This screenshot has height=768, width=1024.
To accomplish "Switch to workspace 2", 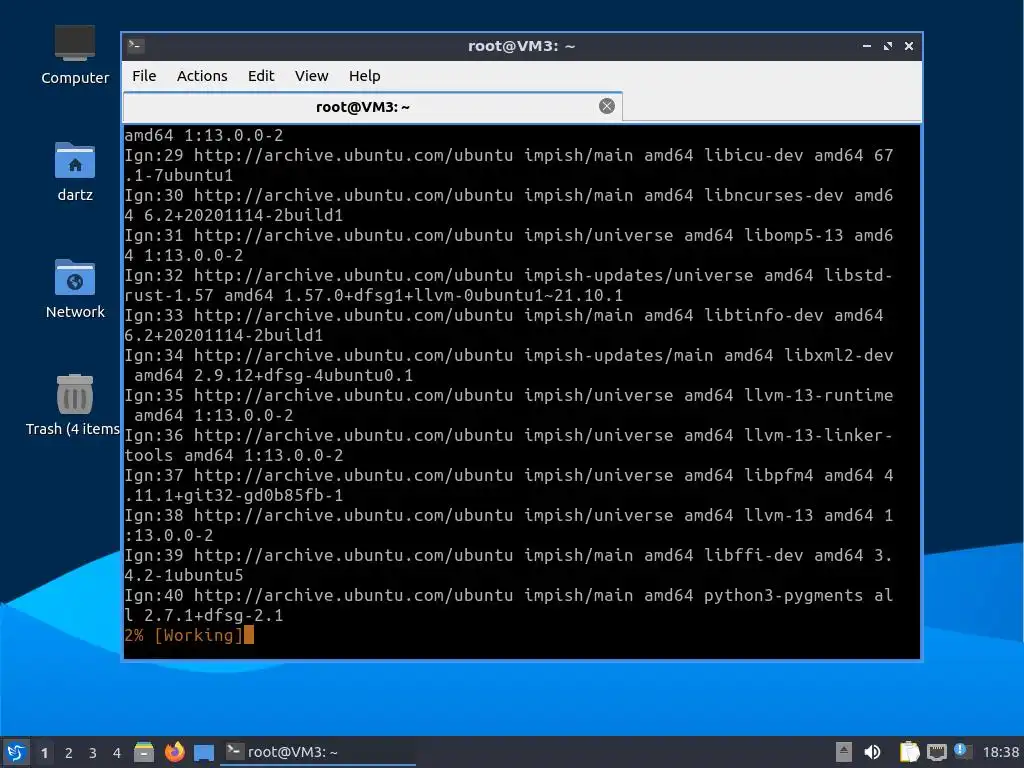I will pos(69,753).
